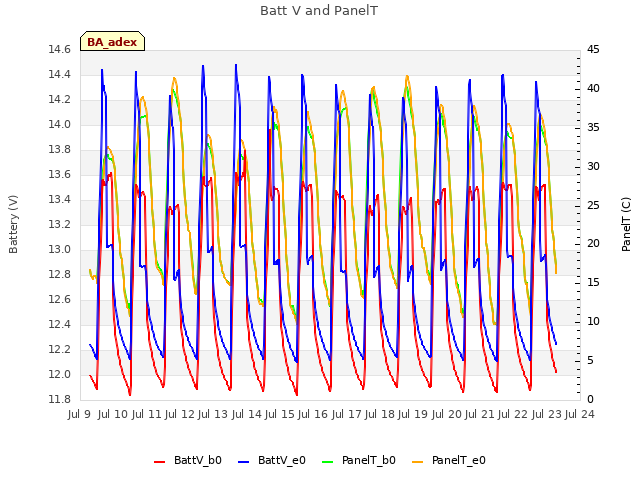Click the 'Jul 24' date axis label
This screenshot has width=640, height=480.
coord(580,414)
